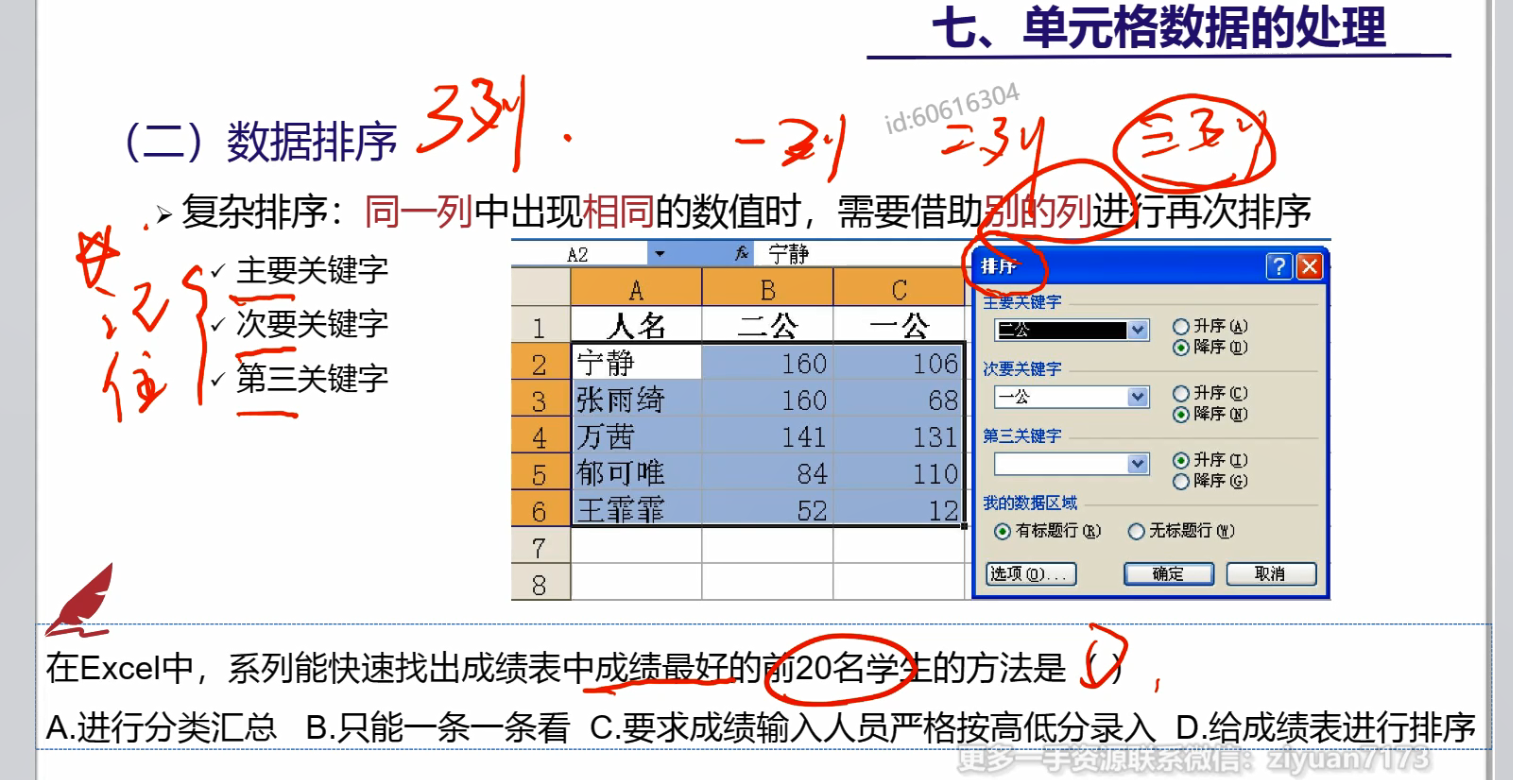Click cell with value 106
Screen dimensions: 1513x780
[898, 363]
